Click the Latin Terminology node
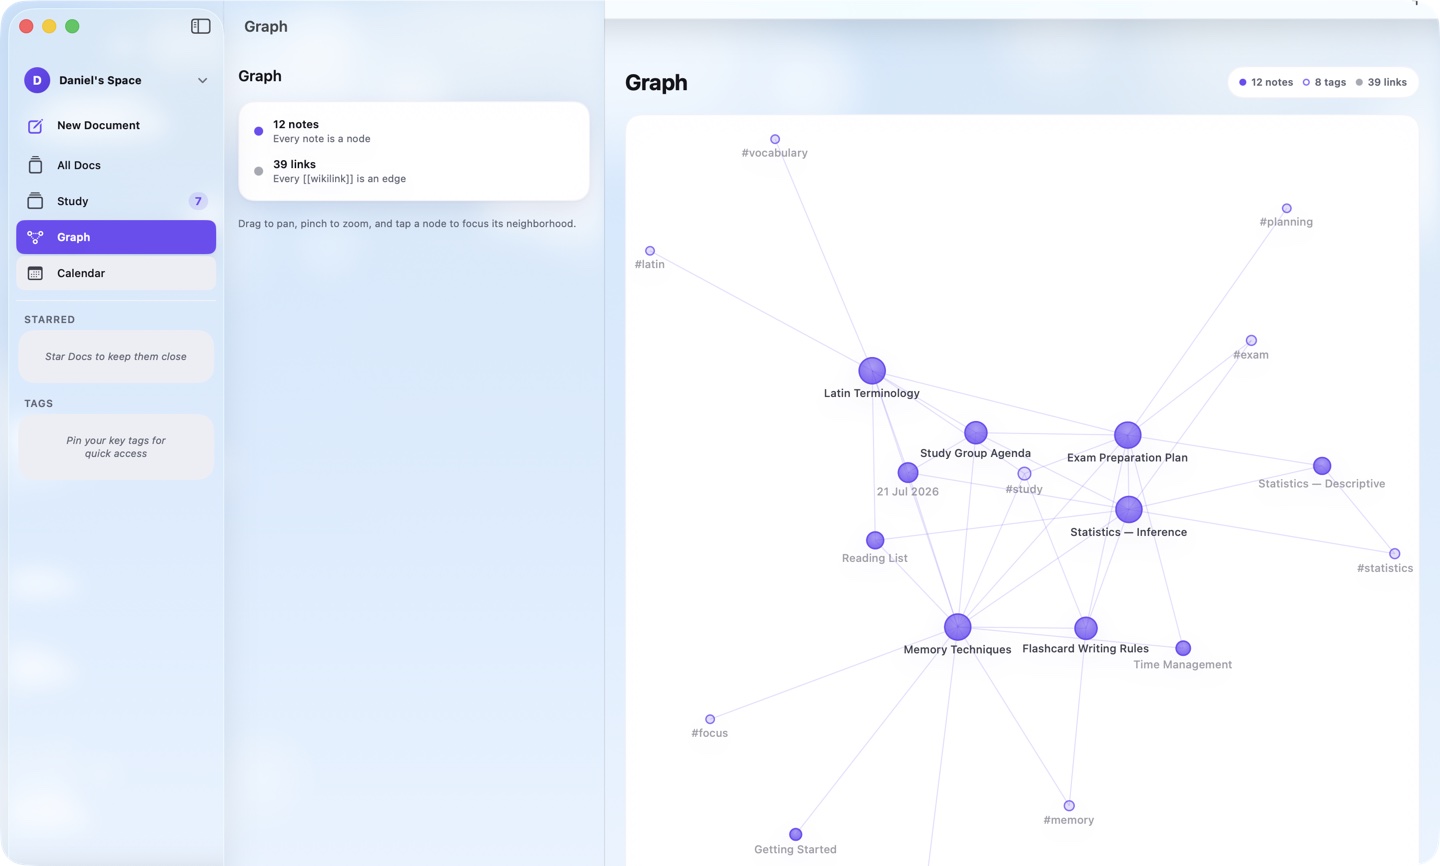Viewport: 1440px width, 866px height. pyautogui.click(x=872, y=370)
